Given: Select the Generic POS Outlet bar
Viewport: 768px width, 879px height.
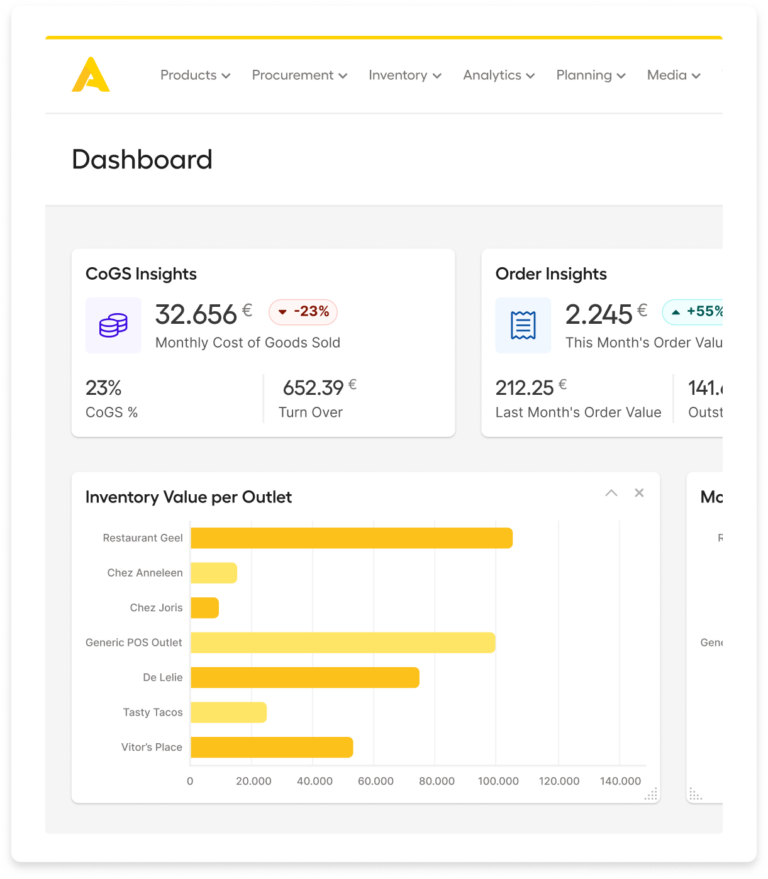Looking at the screenshot, I should 342,642.
